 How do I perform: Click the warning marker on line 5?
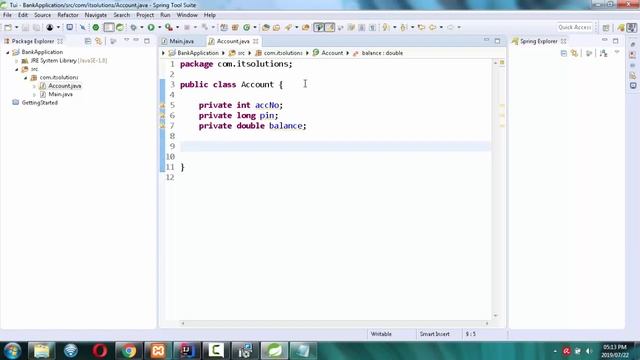pyautogui.click(x=162, y=105)
